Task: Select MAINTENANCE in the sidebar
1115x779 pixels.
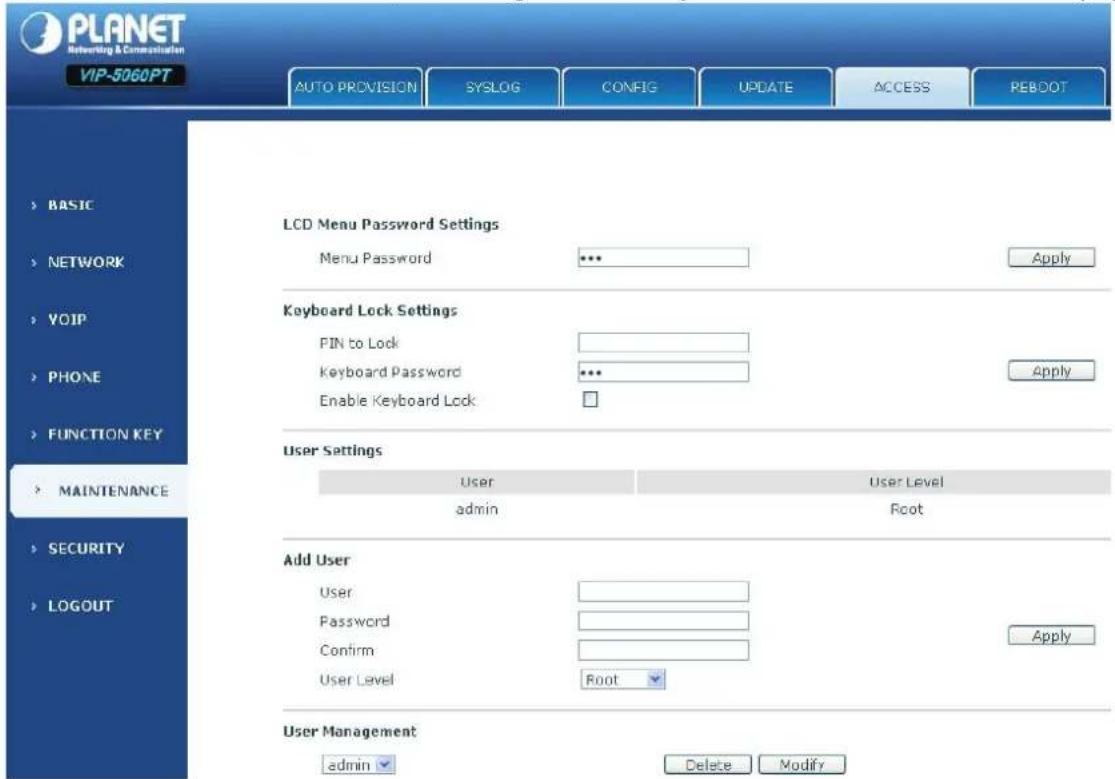Action: [100, 491]
